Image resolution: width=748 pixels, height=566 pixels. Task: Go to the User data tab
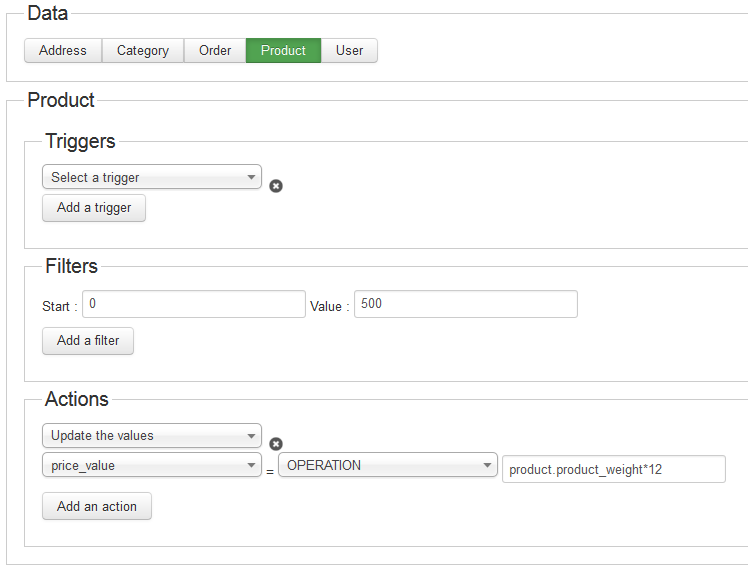[349, 50]
